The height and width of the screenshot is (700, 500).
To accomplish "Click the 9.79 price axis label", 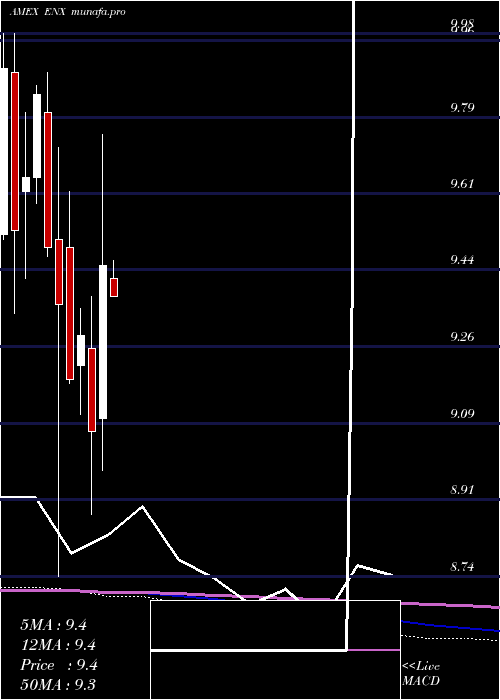I will click(462, 108).
